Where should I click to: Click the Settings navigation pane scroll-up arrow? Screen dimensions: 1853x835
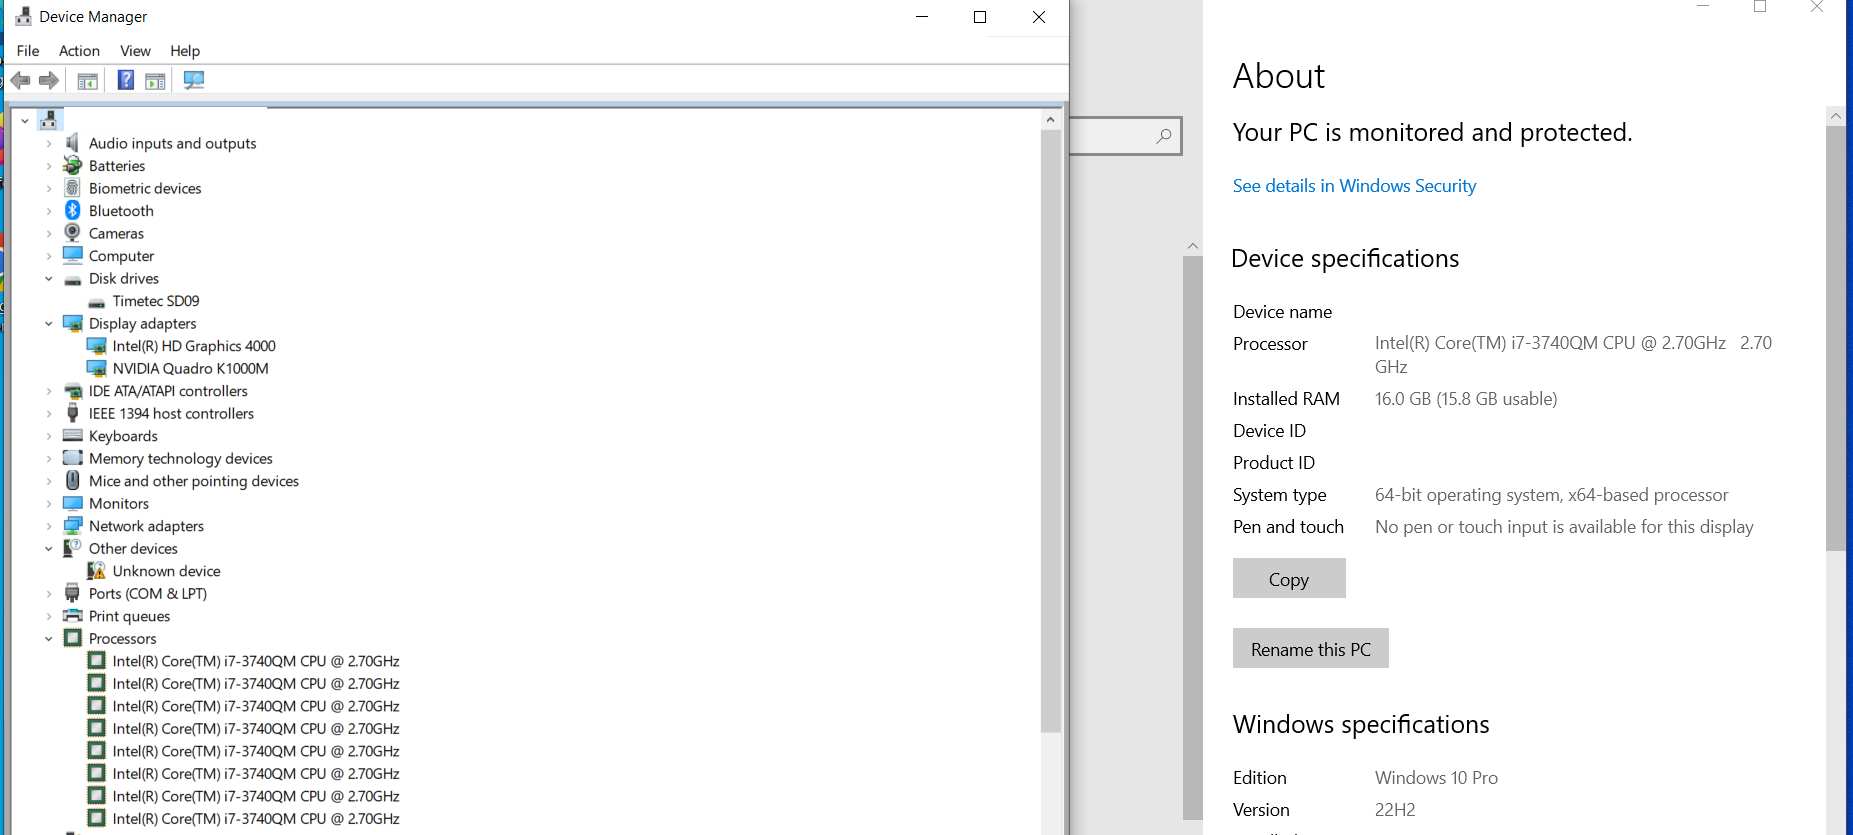pos(1192,246)
